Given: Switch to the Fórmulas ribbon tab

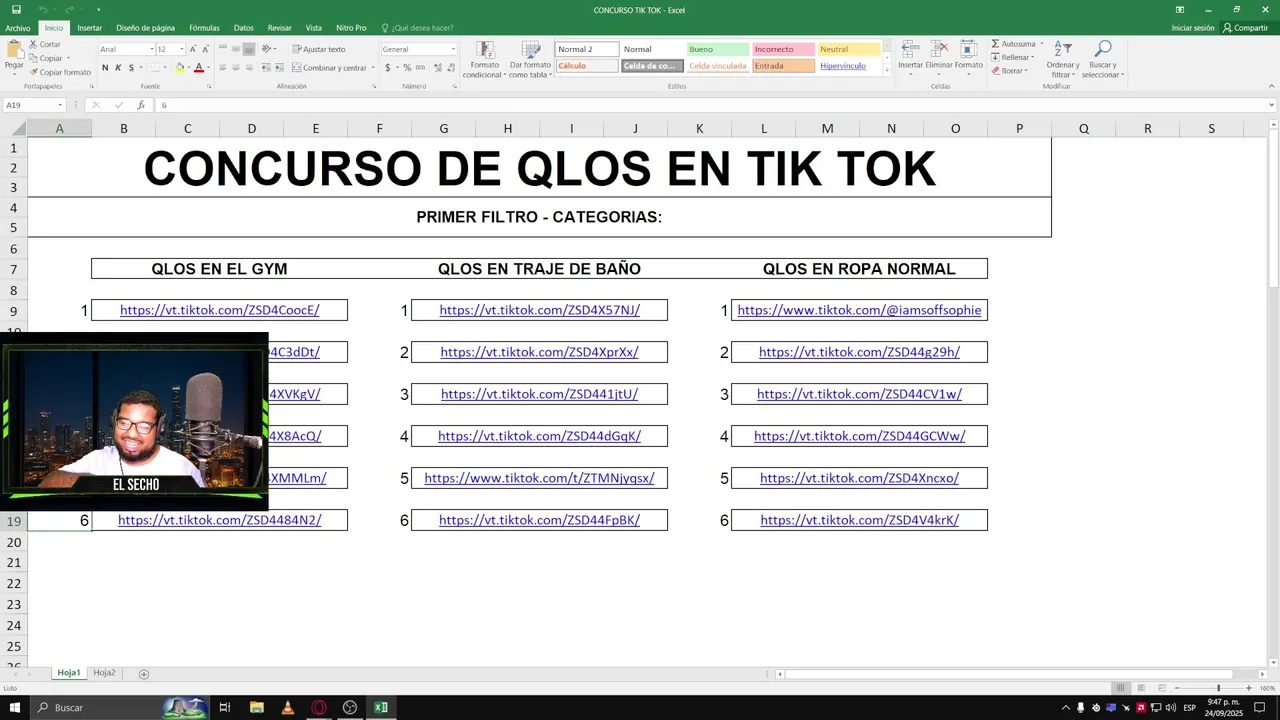Looking at the screenshot, I should coord(204,28).
